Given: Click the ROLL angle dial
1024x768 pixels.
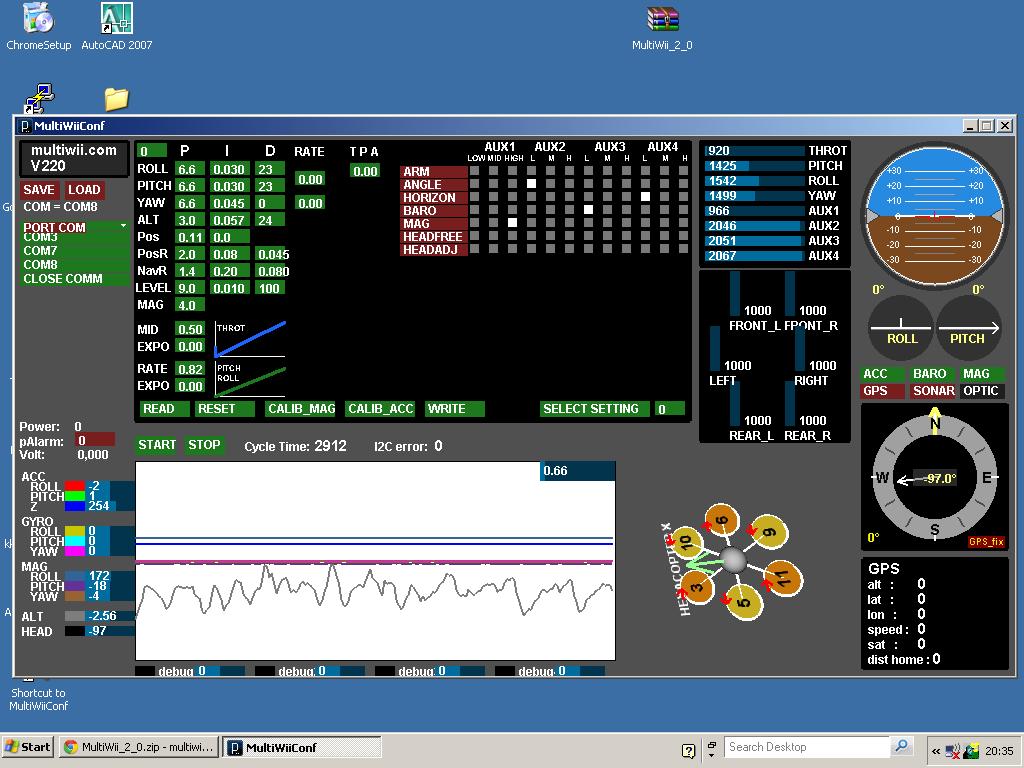Looking at the screenshot, I should click(901, 328).
